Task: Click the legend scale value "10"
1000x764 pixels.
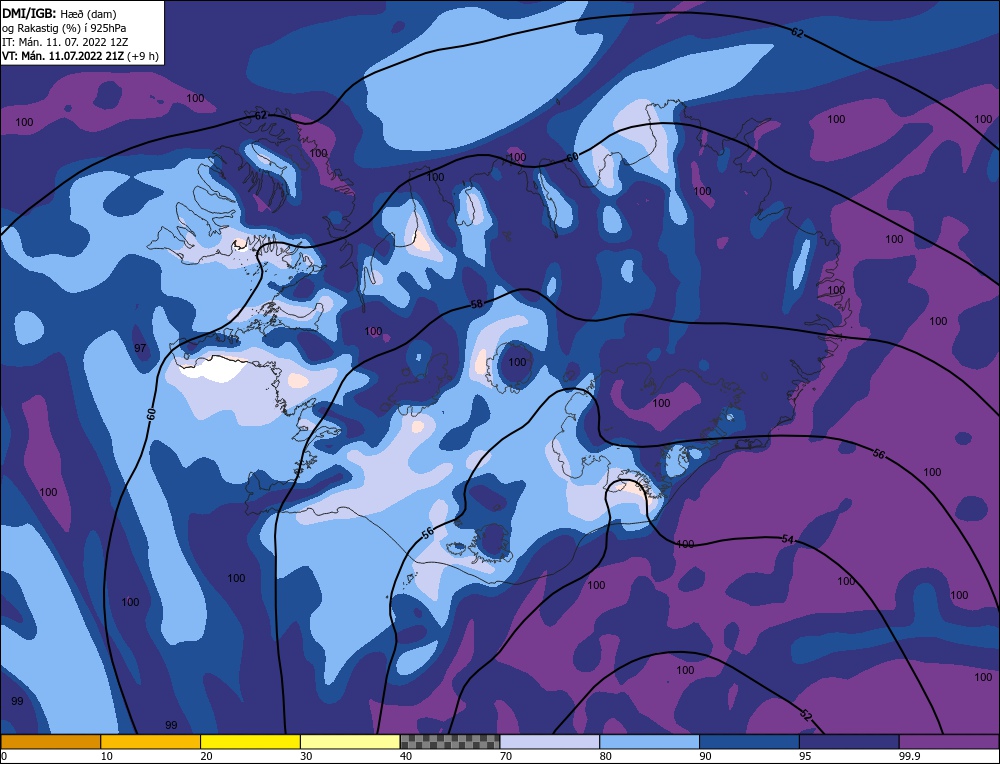Action: point(106,756)
